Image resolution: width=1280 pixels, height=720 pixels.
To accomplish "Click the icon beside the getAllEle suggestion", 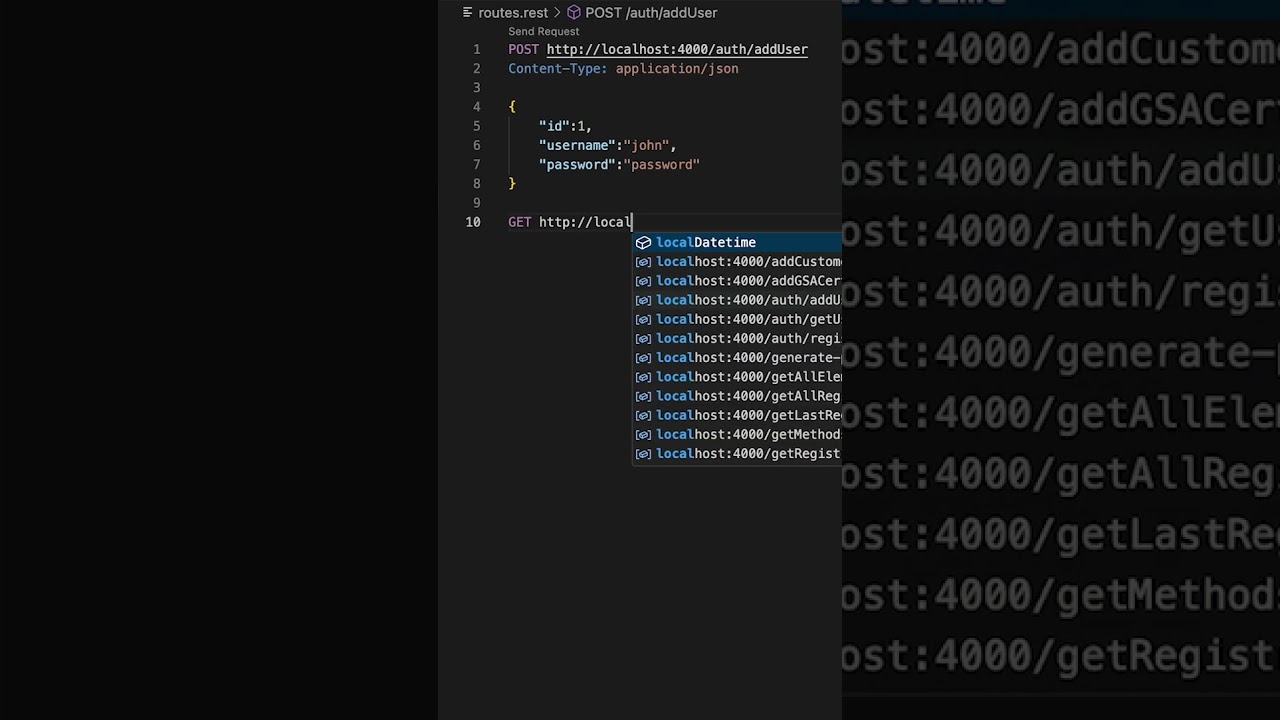I will tap(643, 377).
